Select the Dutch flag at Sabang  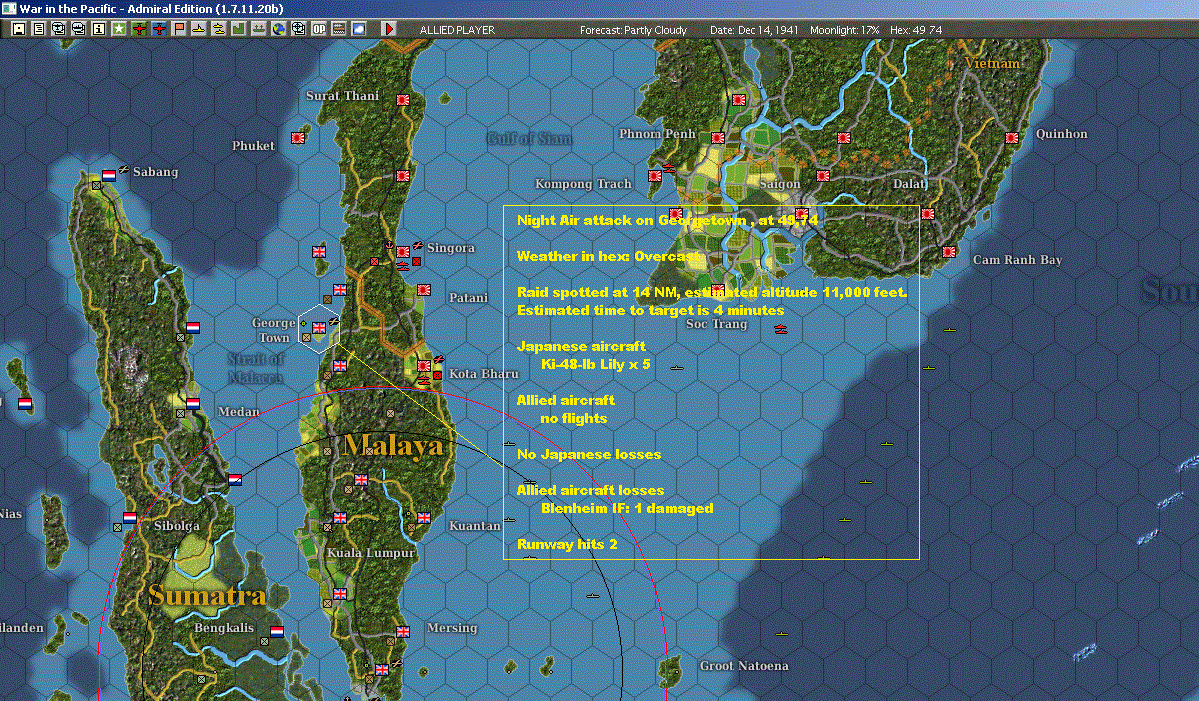pyautogui.click(x=109, y=176)
